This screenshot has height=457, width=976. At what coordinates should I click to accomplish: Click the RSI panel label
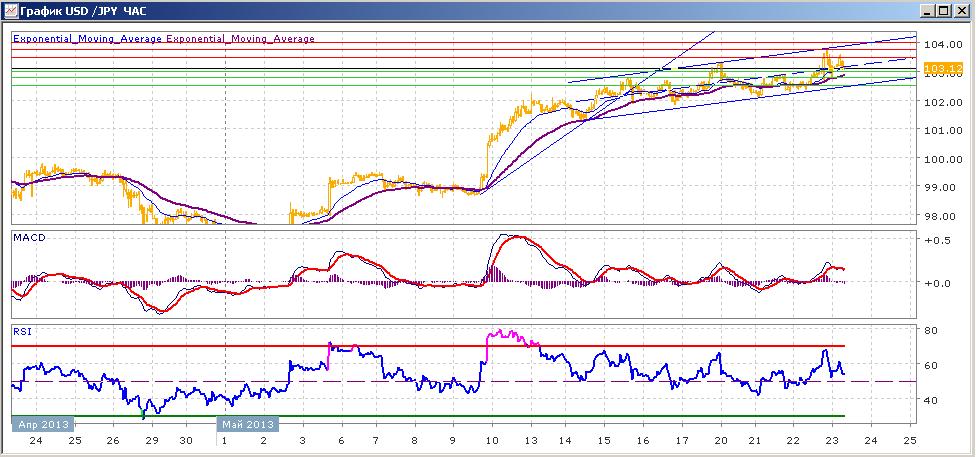click(22, 332)
